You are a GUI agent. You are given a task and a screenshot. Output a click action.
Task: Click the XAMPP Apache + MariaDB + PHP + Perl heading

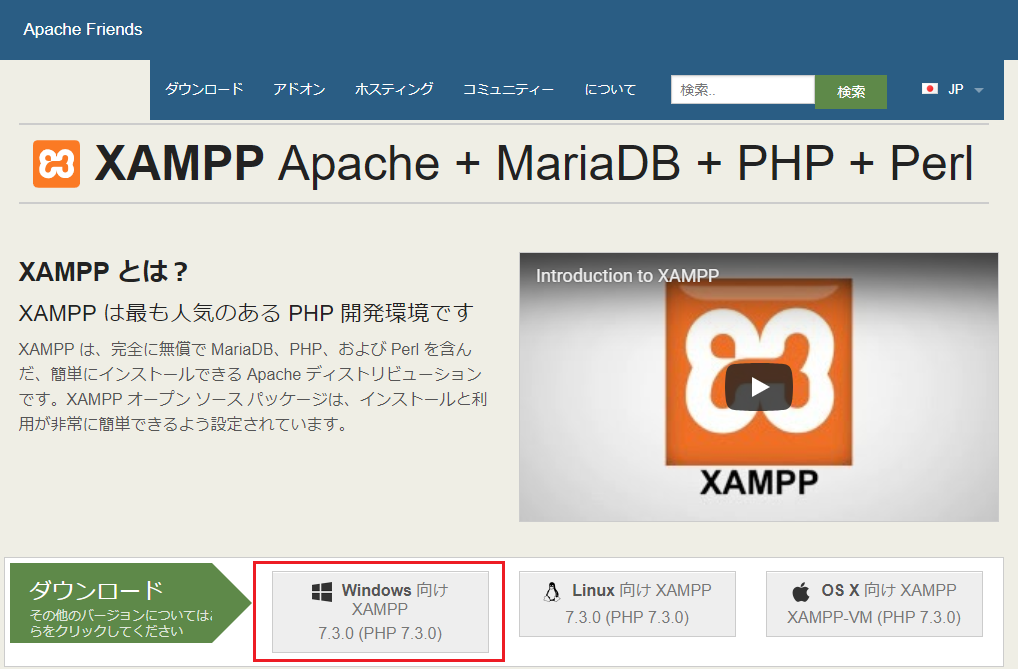pyautogui.click(x=534, y=163)
